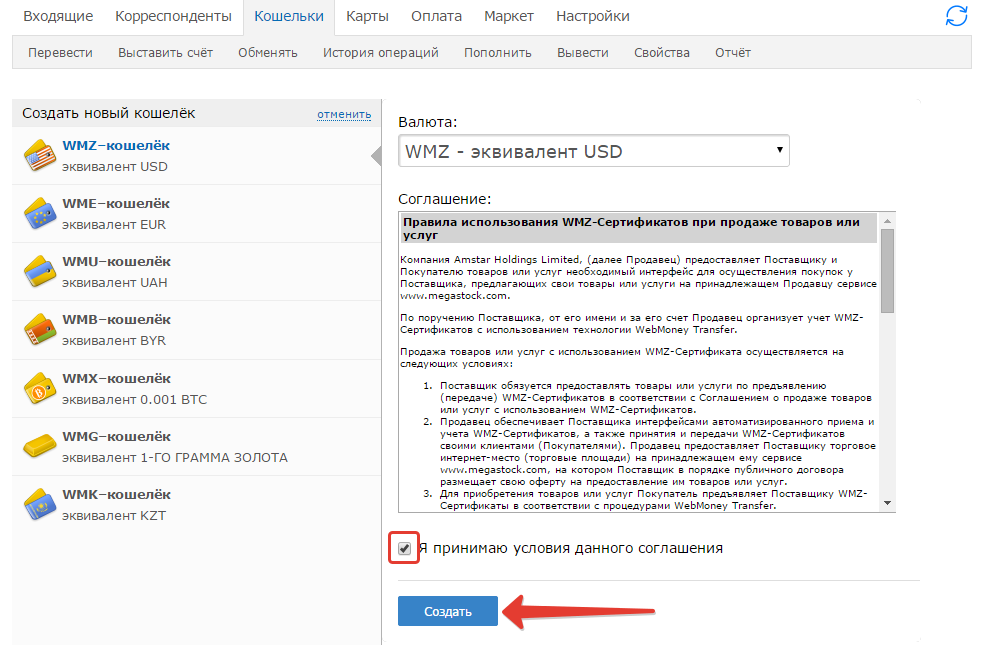Select WMB-кошелёк title text
Image resolution: width=982 pixels, height=645 pixels.
pos(116,319)
